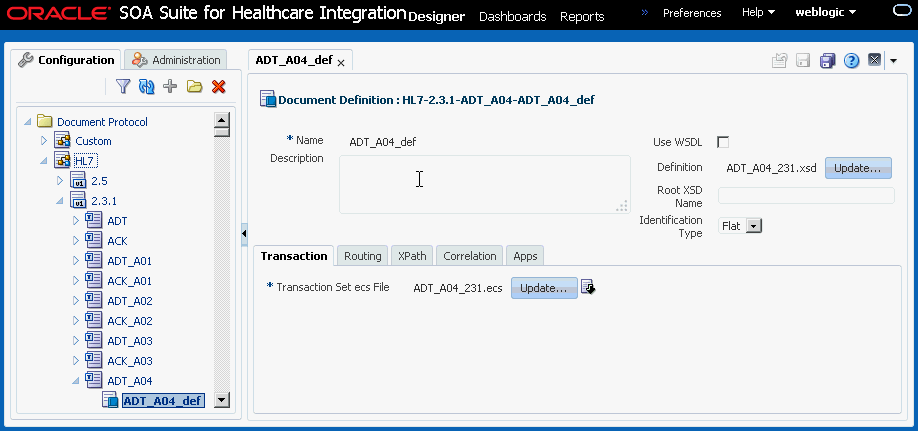Click the HL7 protocol icon in tree
The image size is (918, 431).
[x=62, y=160]
